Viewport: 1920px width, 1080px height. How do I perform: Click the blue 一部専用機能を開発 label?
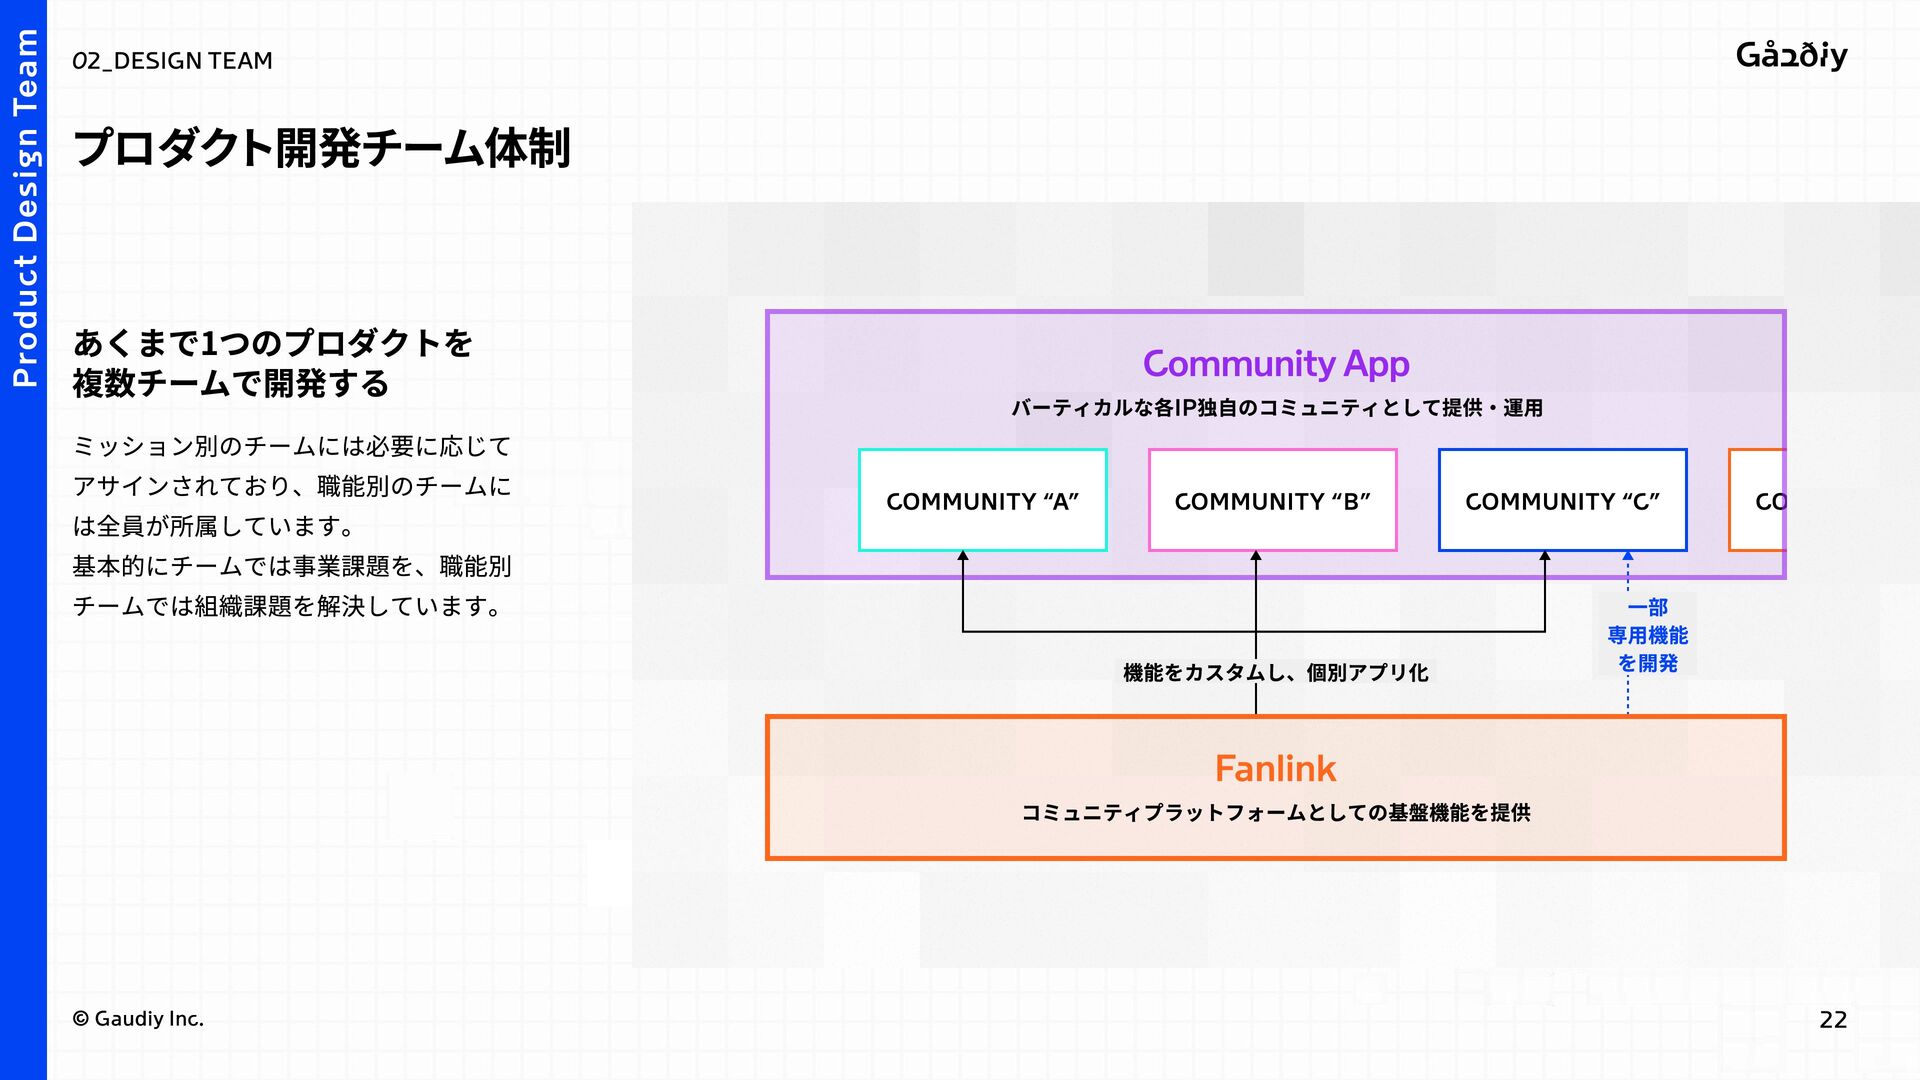[x=1647, y=635]
